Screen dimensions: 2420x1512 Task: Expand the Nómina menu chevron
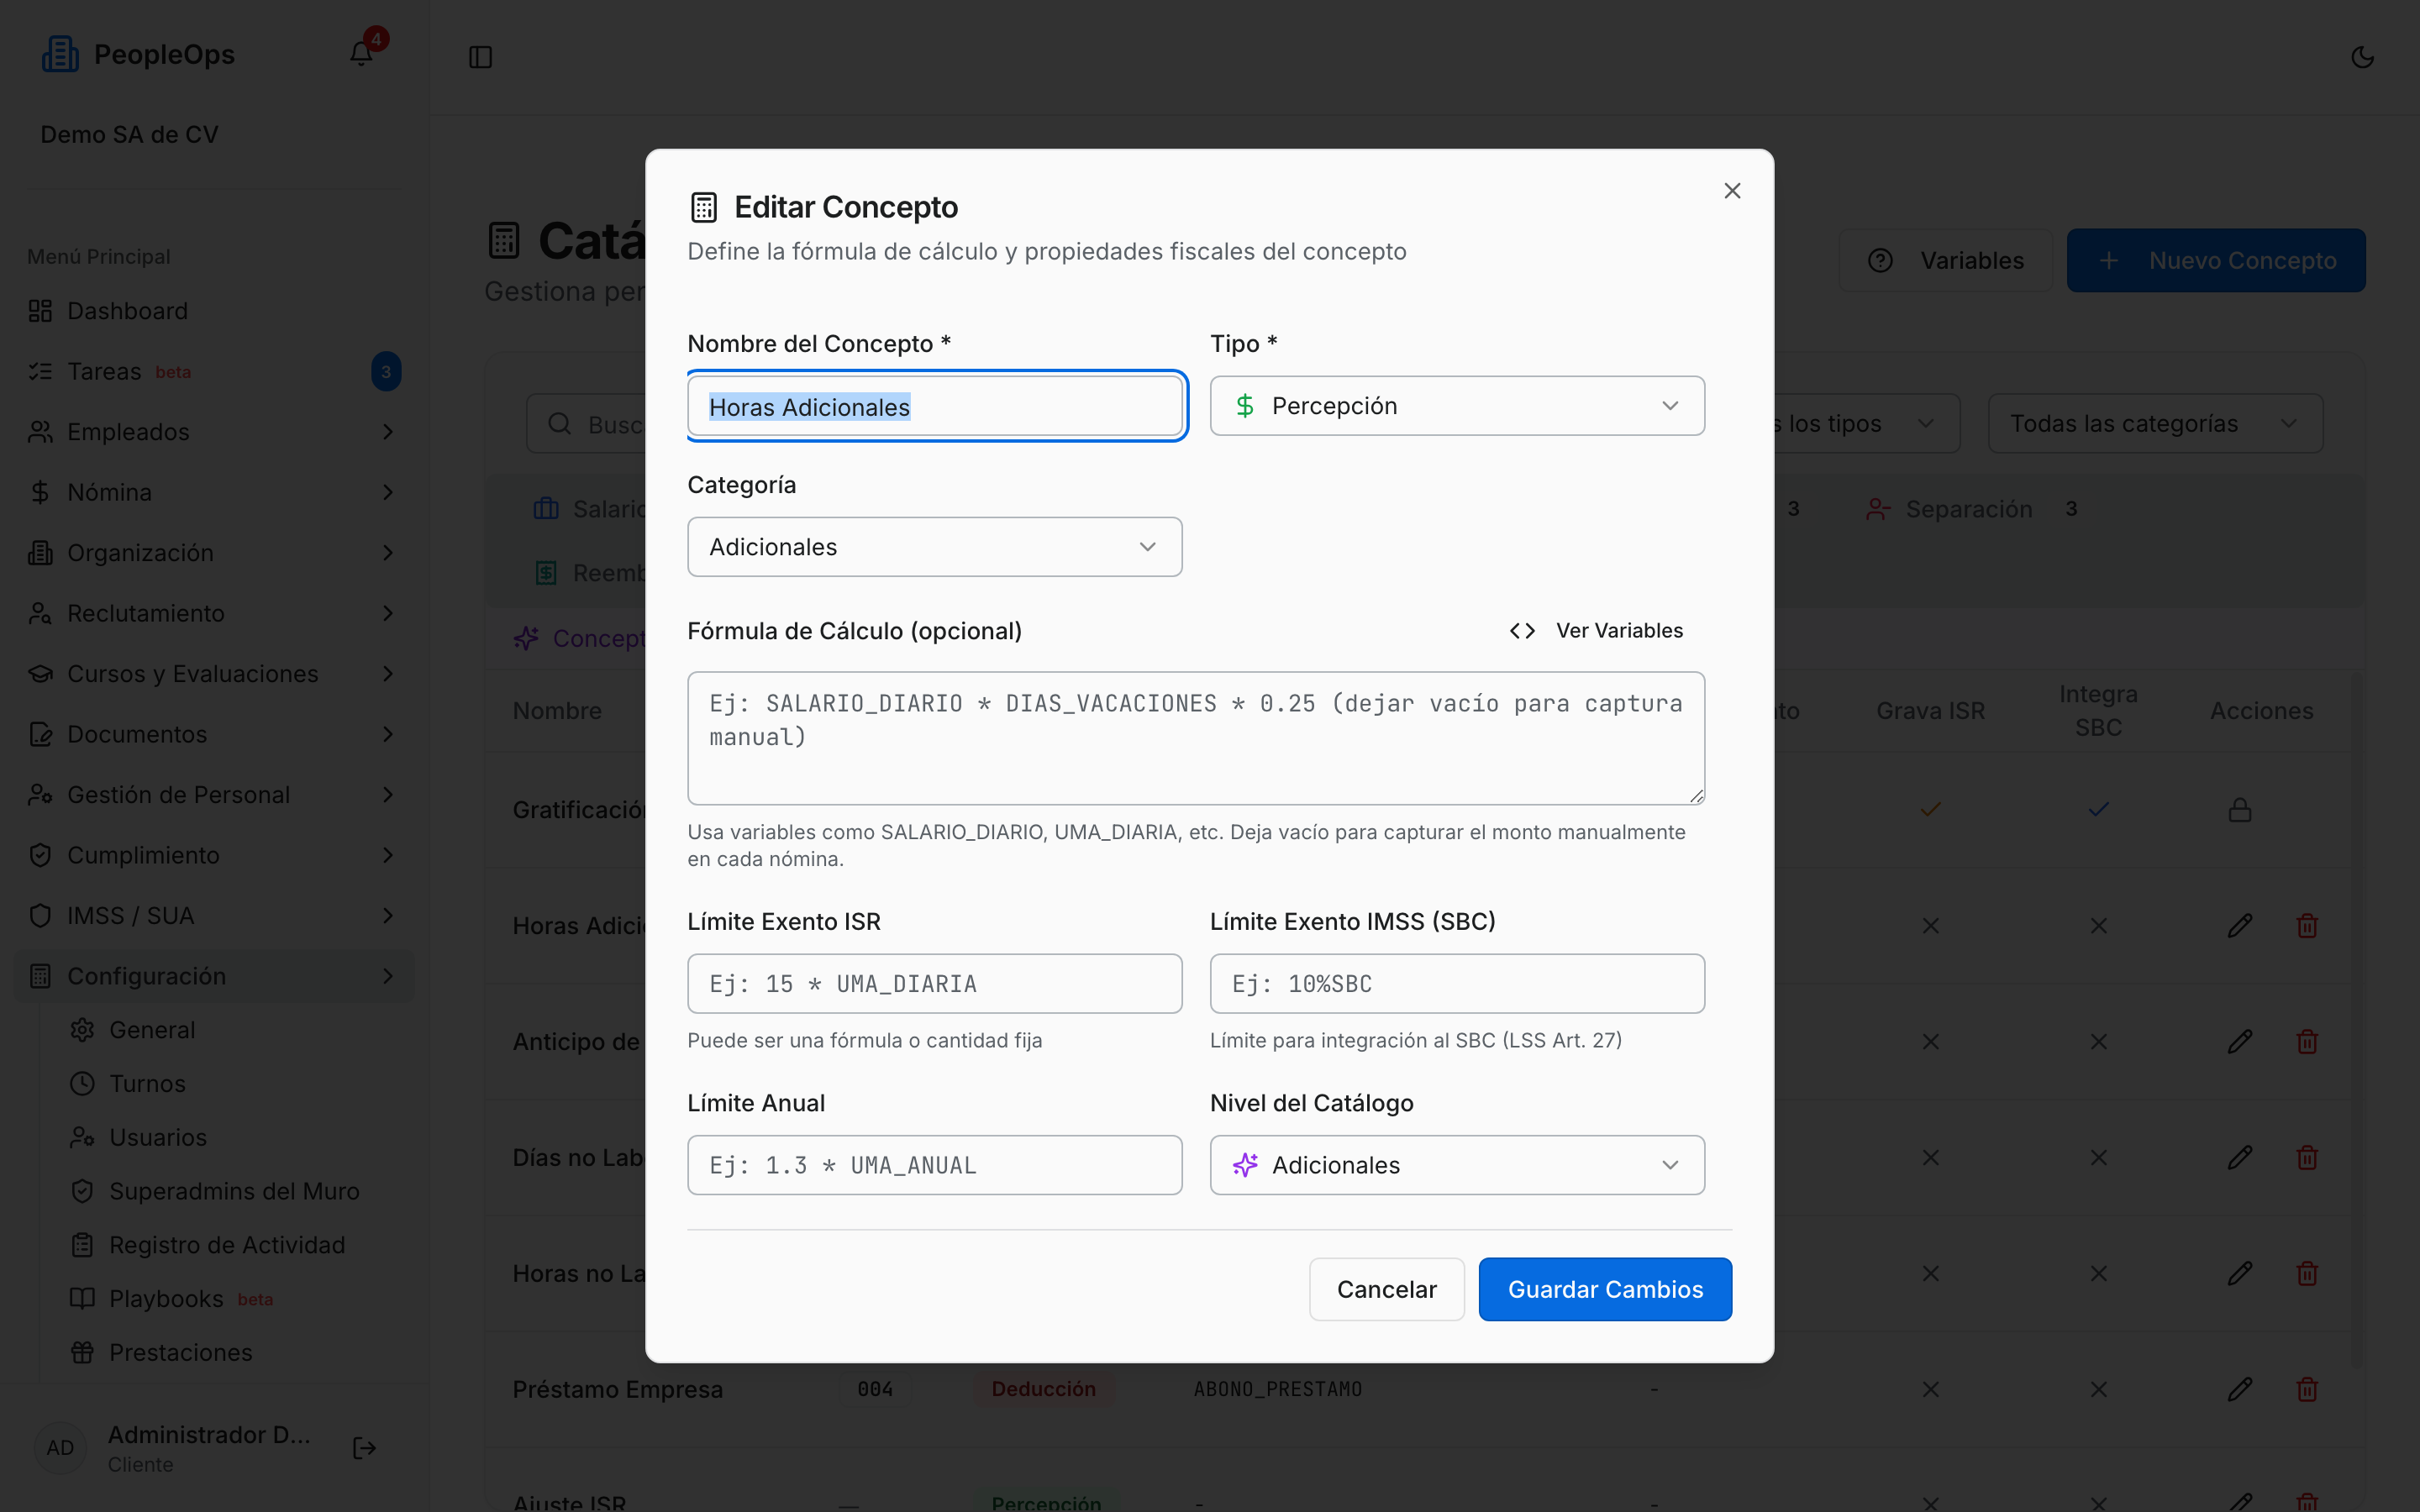point(388,492)
